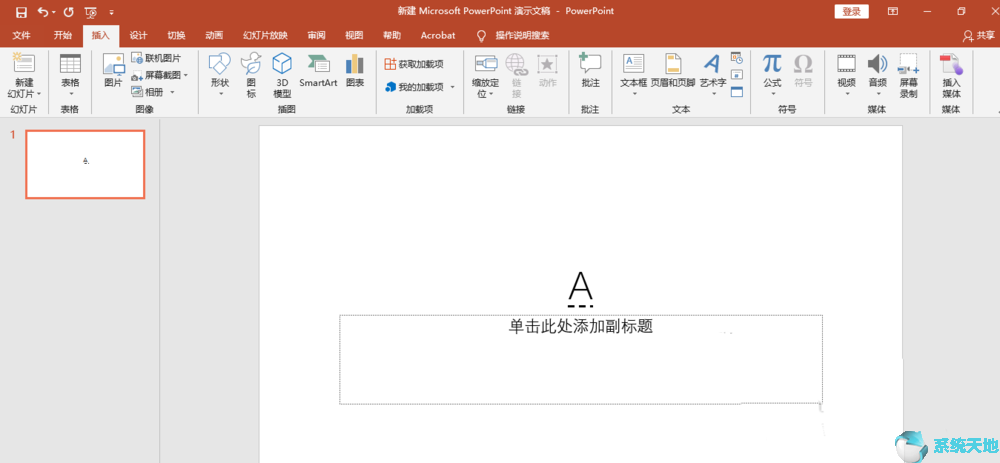Click the 操作说明搜索 tell me search box

click(522, 35)
